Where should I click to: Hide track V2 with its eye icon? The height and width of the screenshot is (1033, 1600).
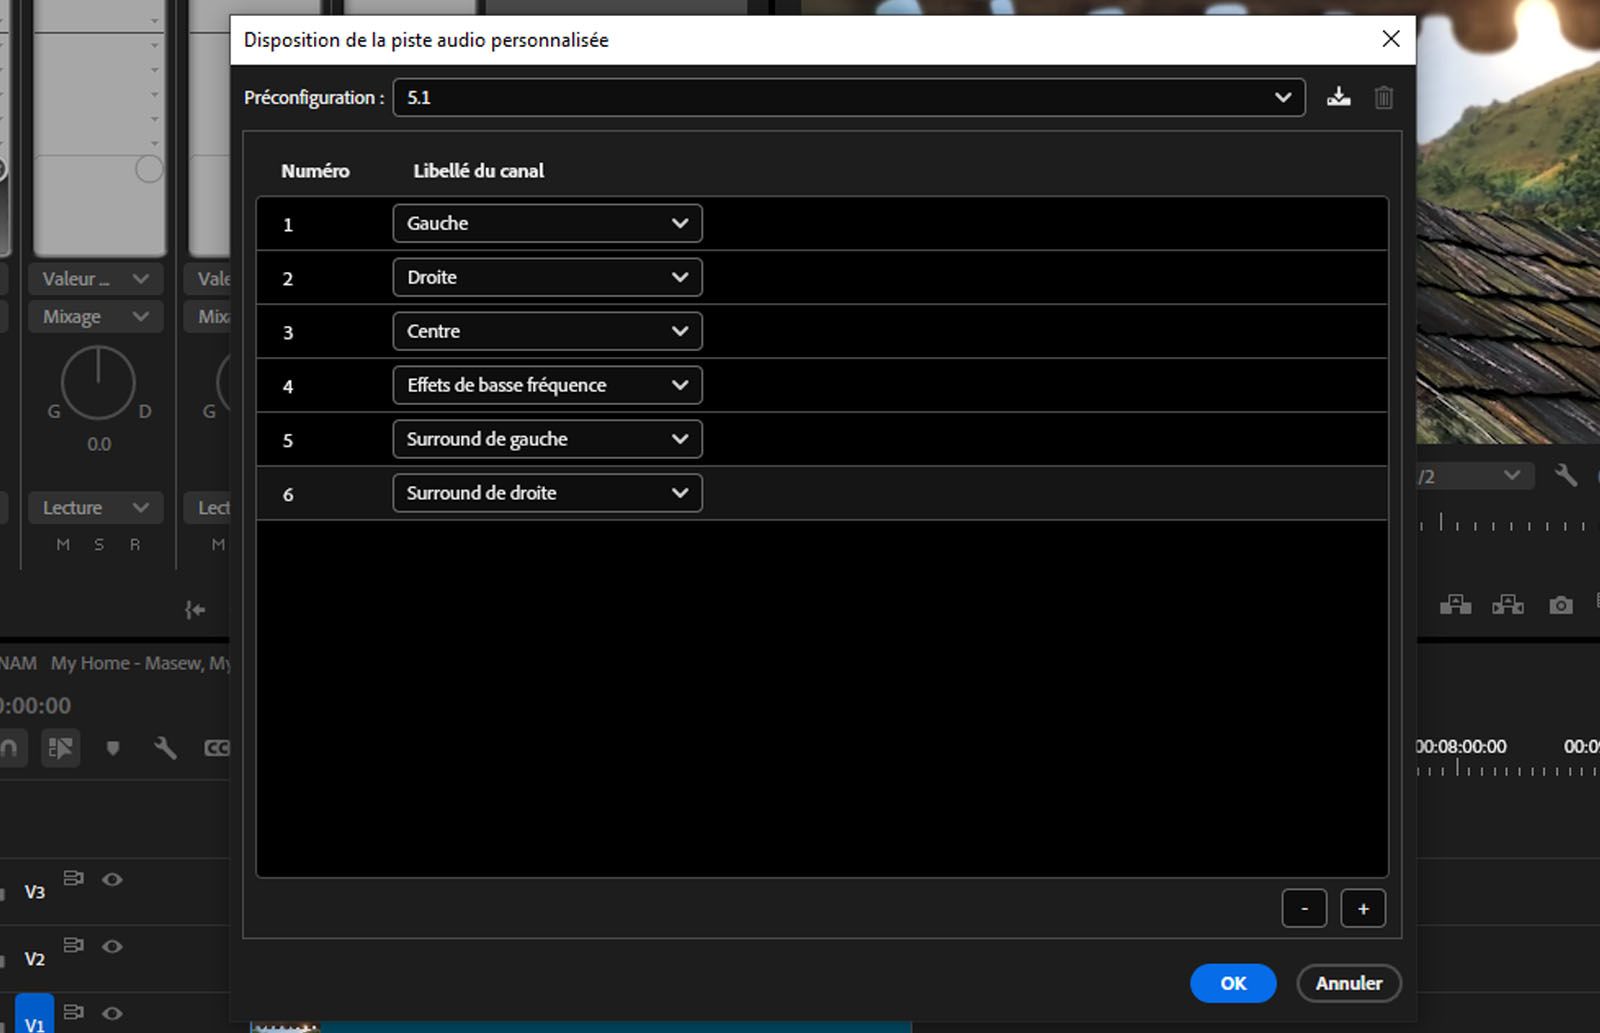point(112,947)
